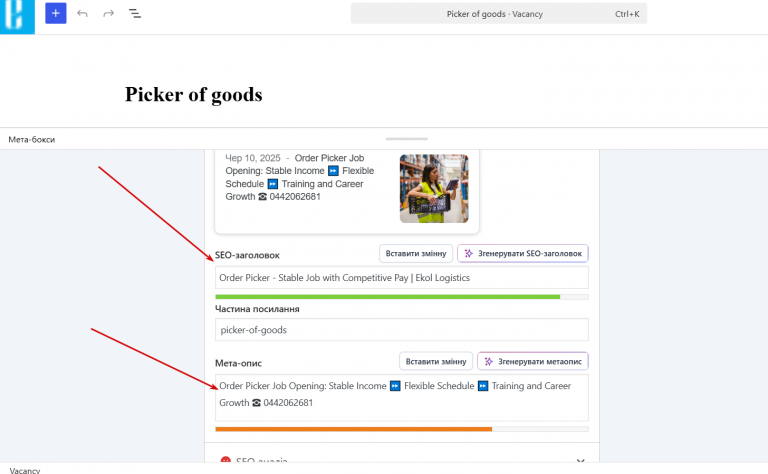Click Вставити змінну for SEO-заголовок
This screenshot has width=768, height=474.
416,253
